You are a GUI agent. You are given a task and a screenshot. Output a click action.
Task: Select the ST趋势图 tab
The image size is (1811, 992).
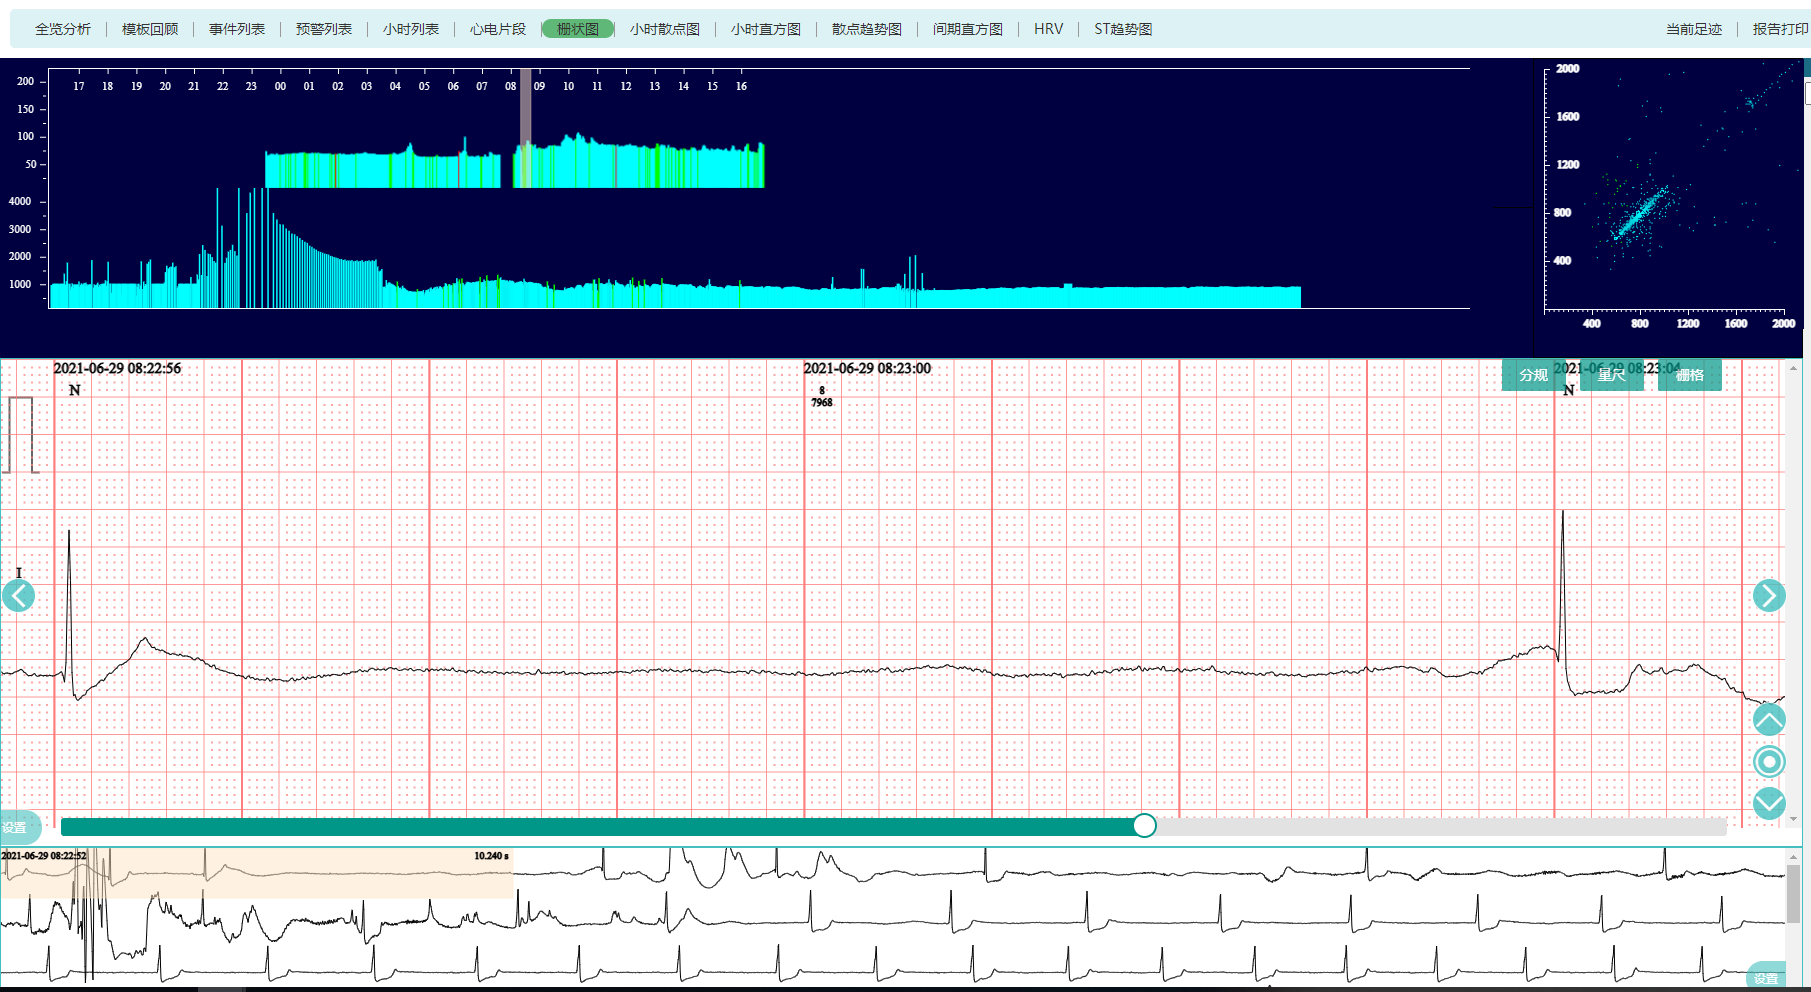click(1122, 29)
